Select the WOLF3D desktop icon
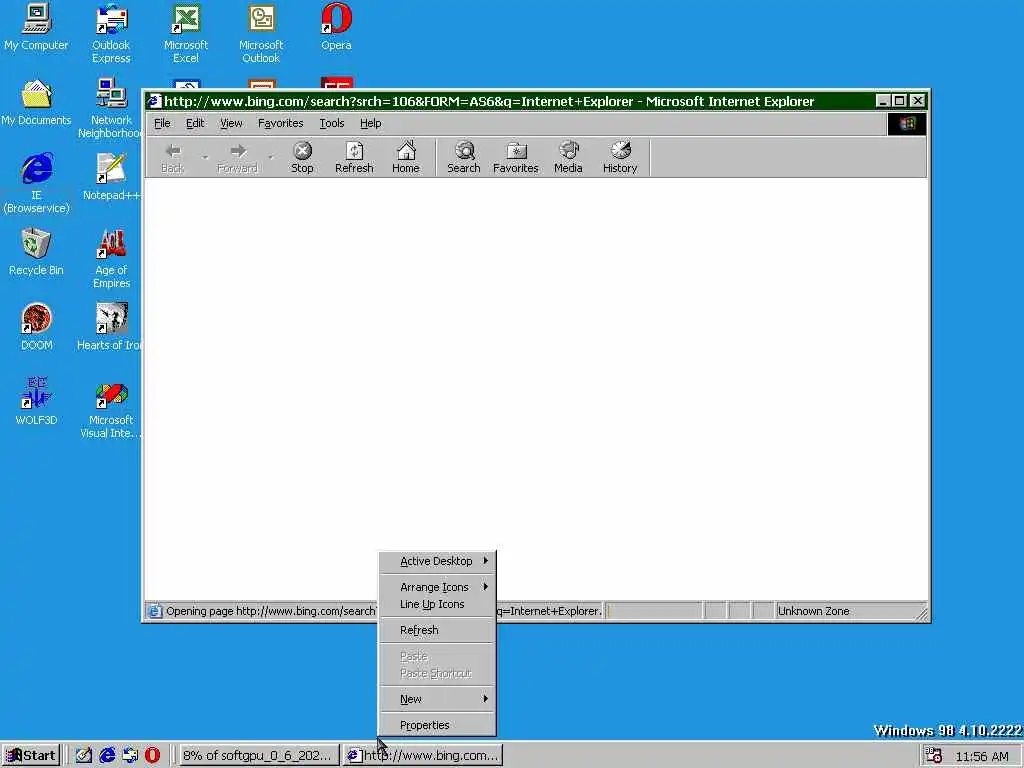Viewport: 1024px width, 768px height. coord(36,403)
